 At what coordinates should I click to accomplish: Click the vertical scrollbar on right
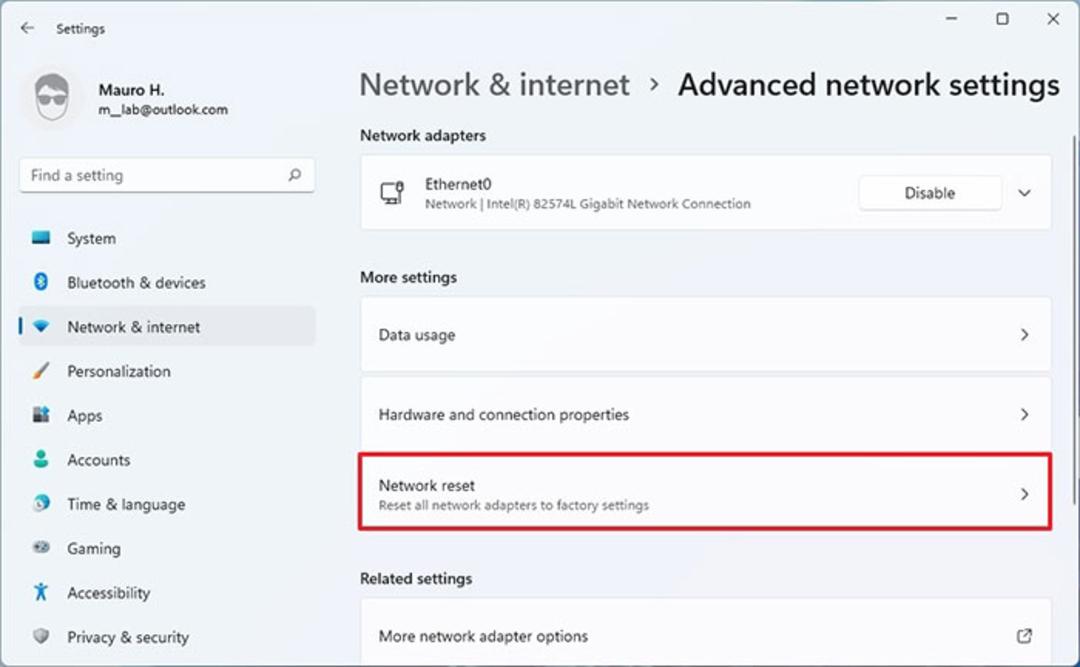(x=1074, y=320)
